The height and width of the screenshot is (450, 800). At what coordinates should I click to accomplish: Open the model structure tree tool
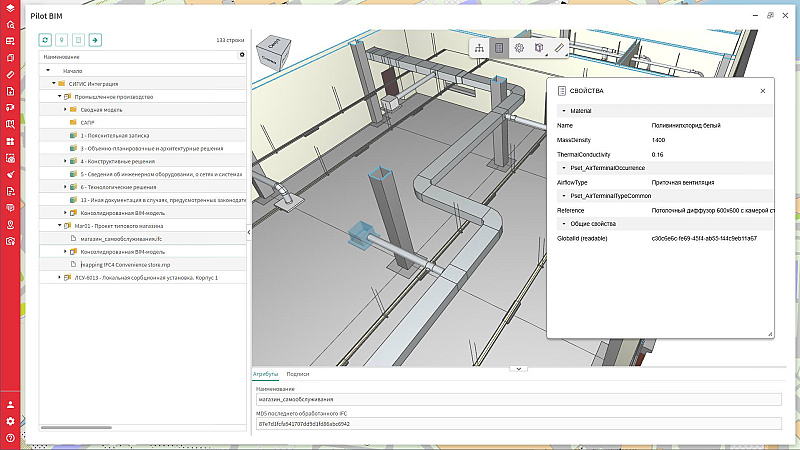[479, 47]
